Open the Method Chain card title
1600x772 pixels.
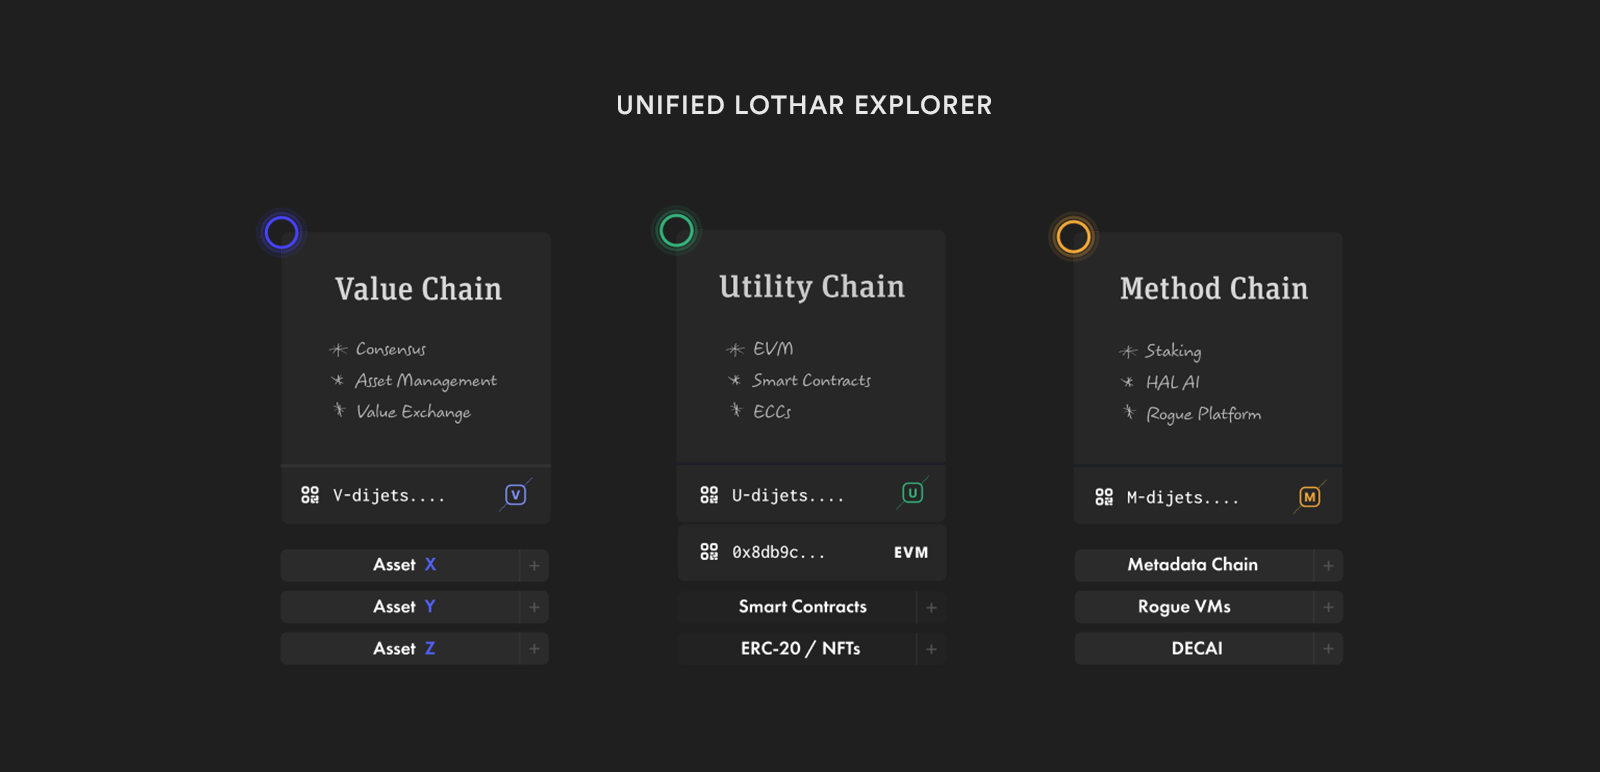1213,289
